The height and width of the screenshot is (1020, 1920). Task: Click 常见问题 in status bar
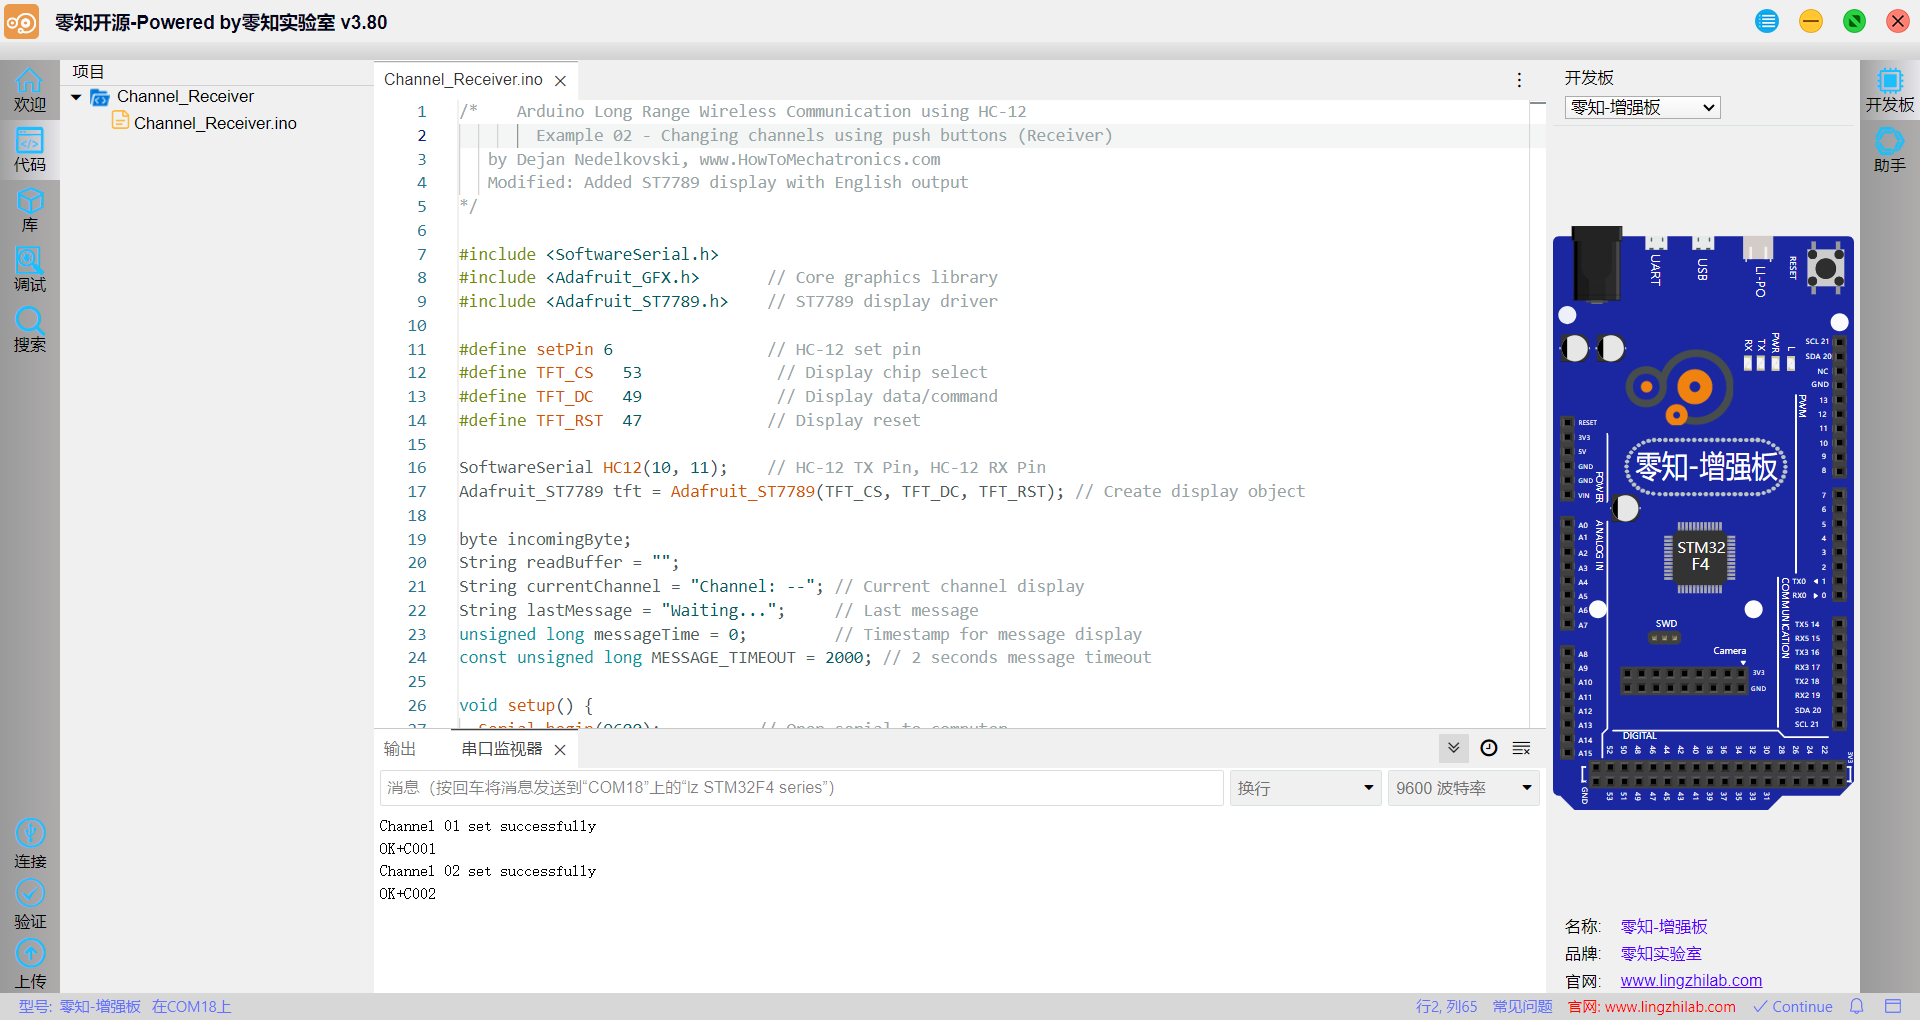click(x=1522, y=1006)
